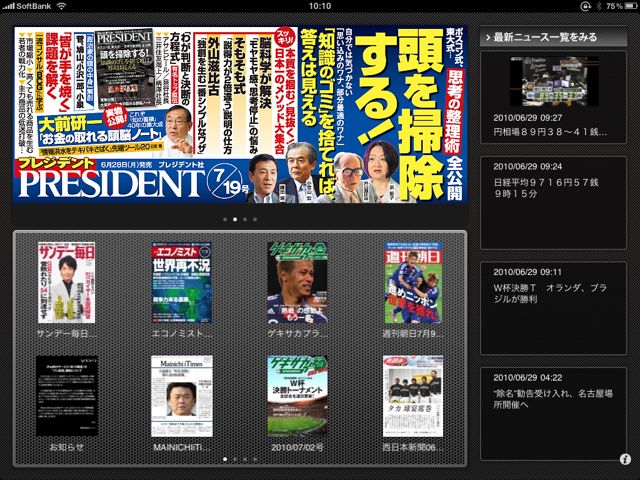Open the 西日本新聞 newspaper cover
The width and height of the screenshot is (640, 480).
pyautogui.click(x=413, y=396)
